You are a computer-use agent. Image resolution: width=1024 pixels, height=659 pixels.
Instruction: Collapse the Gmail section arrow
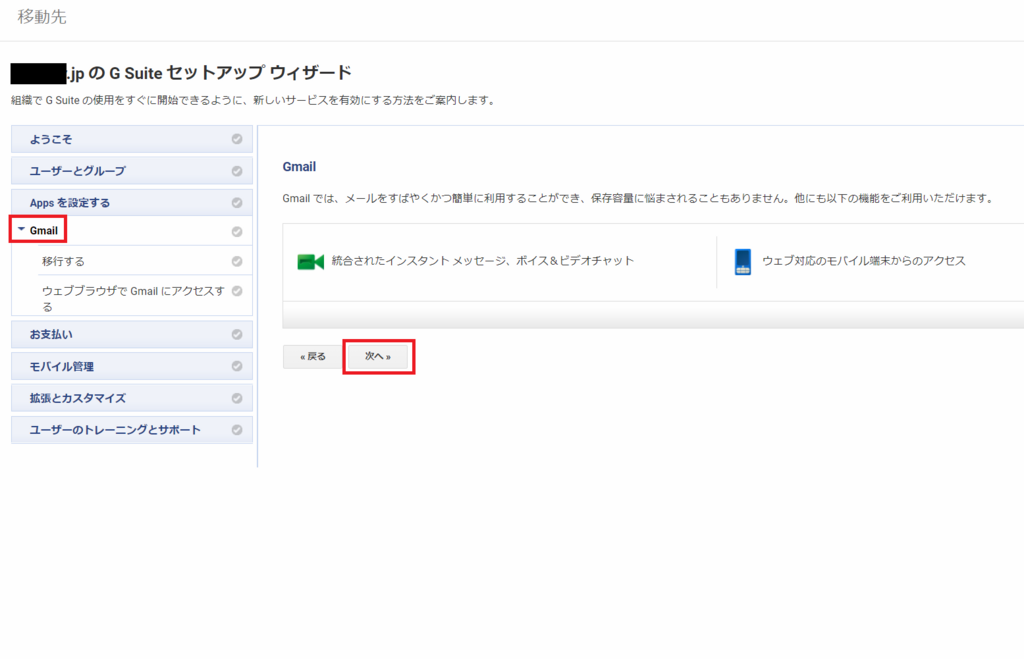pyautogui.click(x=22, y=230)
